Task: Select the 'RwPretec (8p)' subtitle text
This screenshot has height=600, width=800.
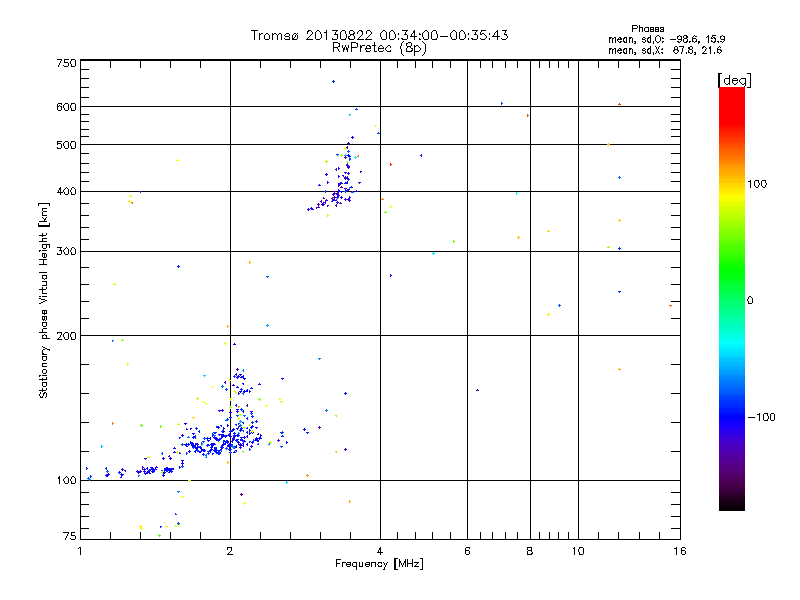Action: click(379, 48)
